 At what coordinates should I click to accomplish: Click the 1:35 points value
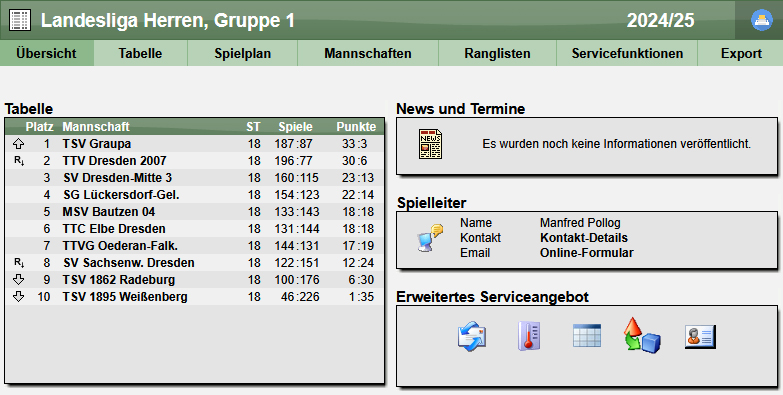click(x=362, y=297)
